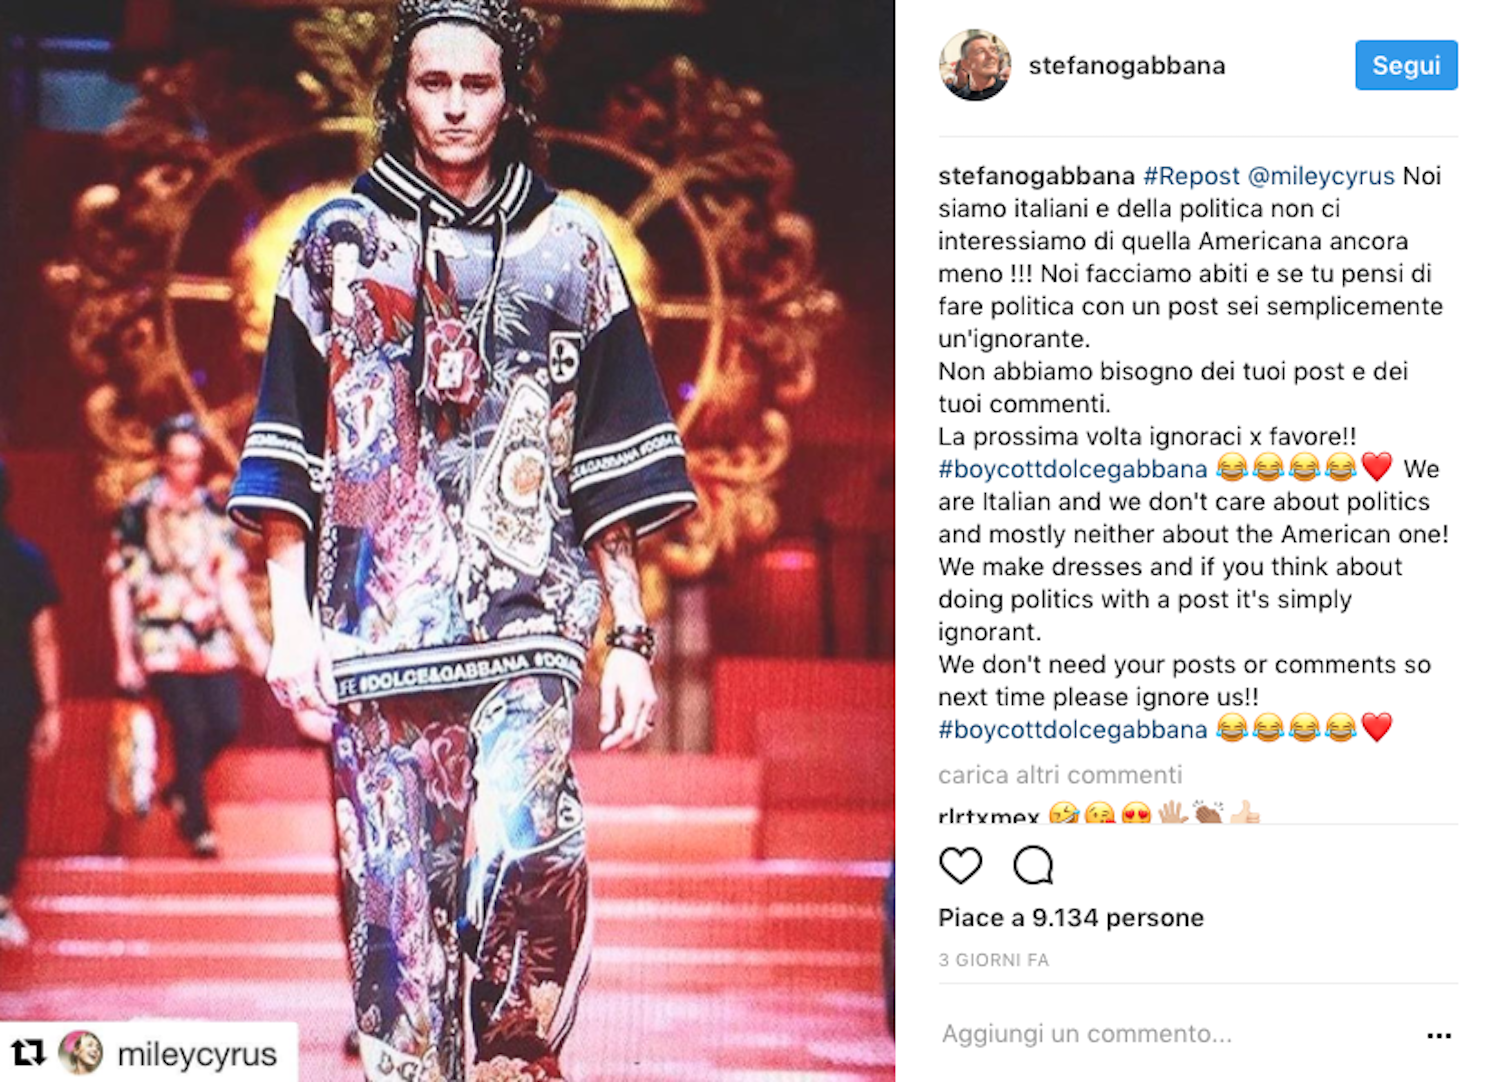Click 'Piace a 9.134 persone' likes count
Screen dimensions: 1500x1082
(x=1071, y=918)
